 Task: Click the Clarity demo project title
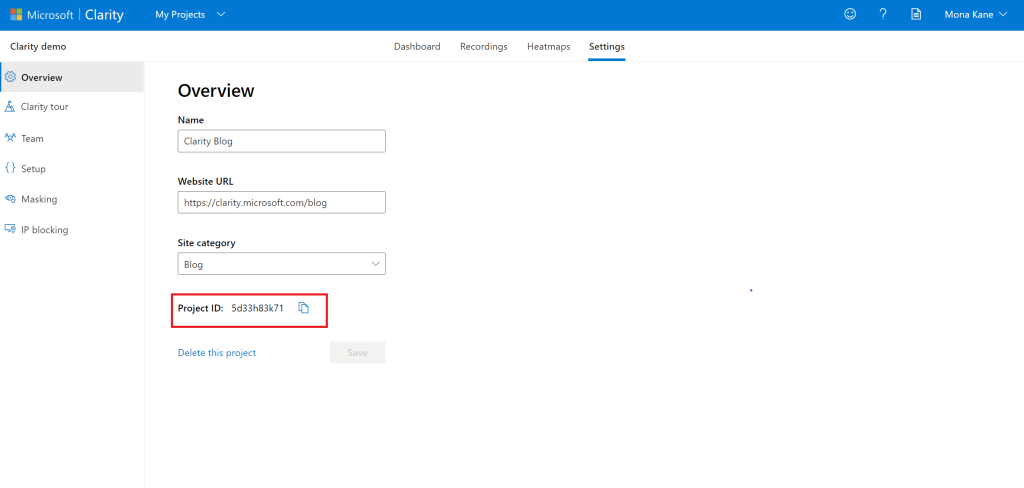[x=38, y=46]
